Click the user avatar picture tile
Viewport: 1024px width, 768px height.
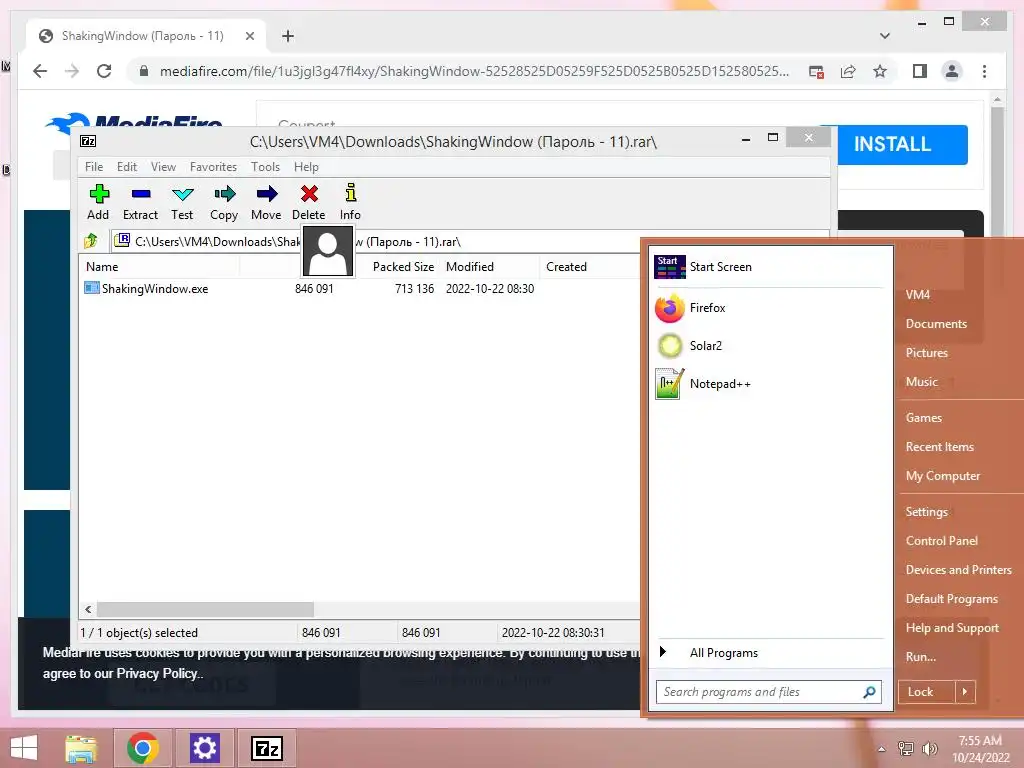click(x=328, y=252)
